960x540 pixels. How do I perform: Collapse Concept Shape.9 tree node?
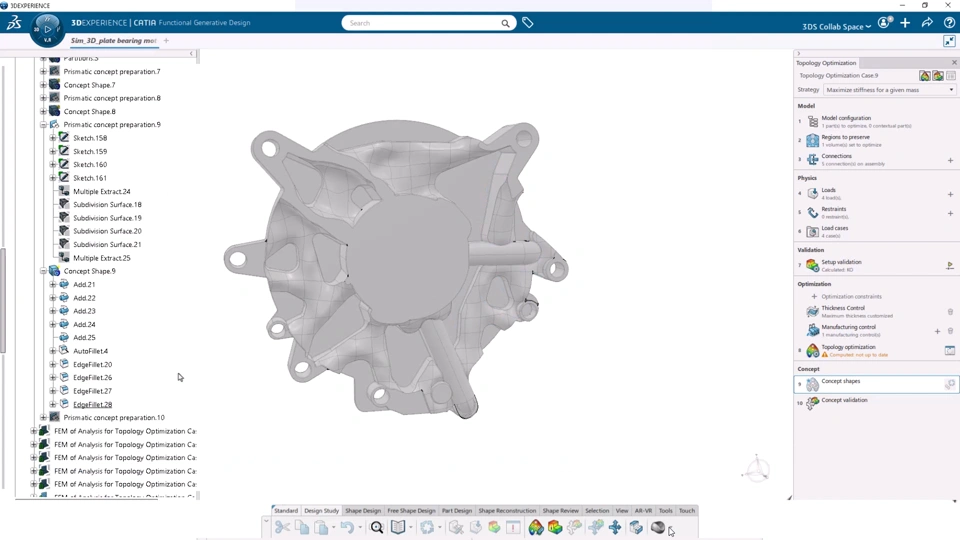pos(43,271)
